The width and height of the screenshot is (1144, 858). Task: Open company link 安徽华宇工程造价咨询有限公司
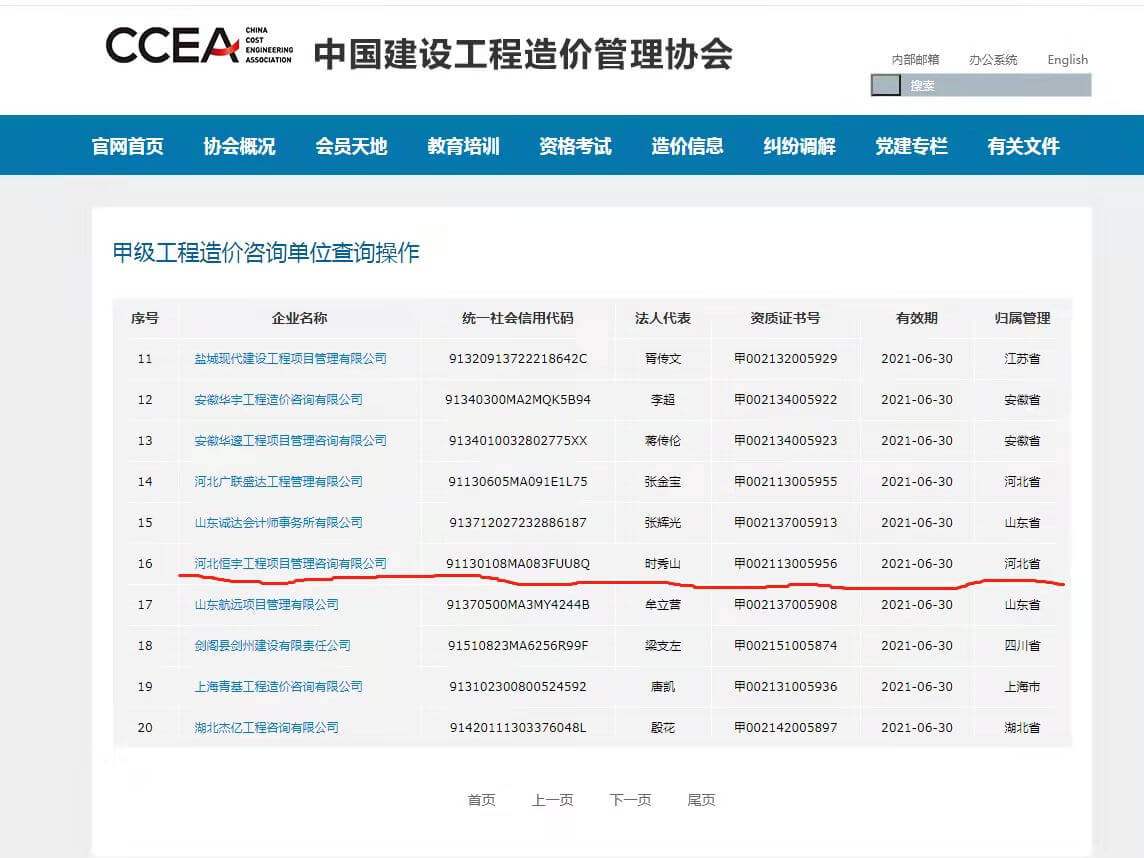278,399
